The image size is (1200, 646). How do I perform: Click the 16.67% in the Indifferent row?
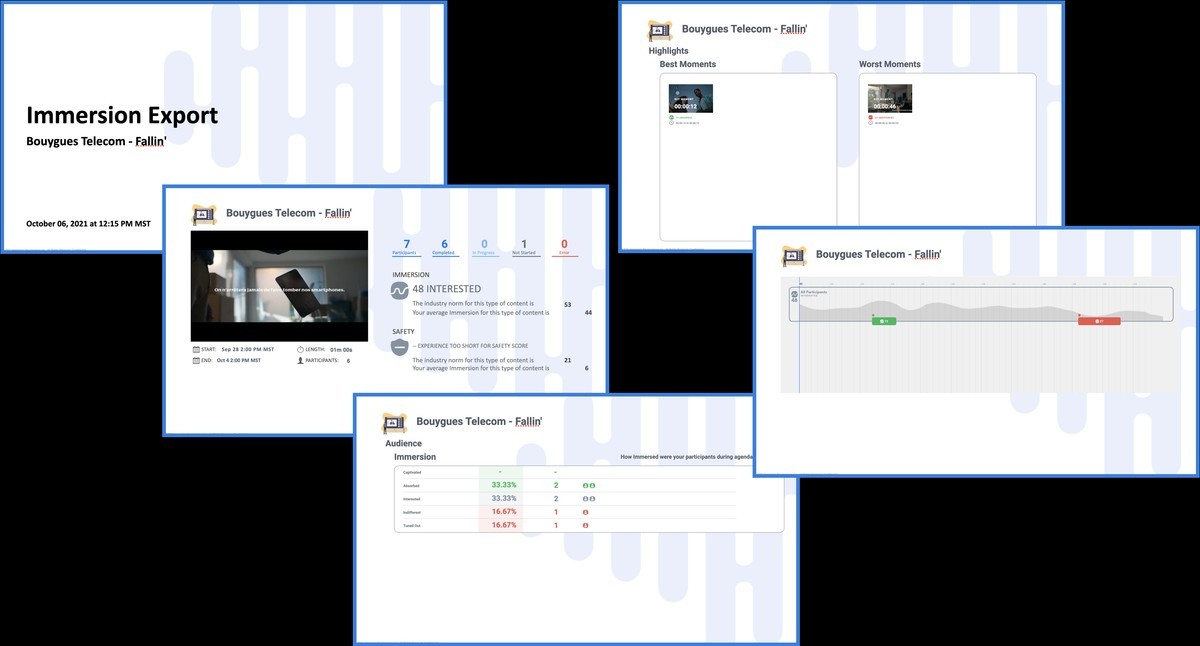tap(504, 512)
